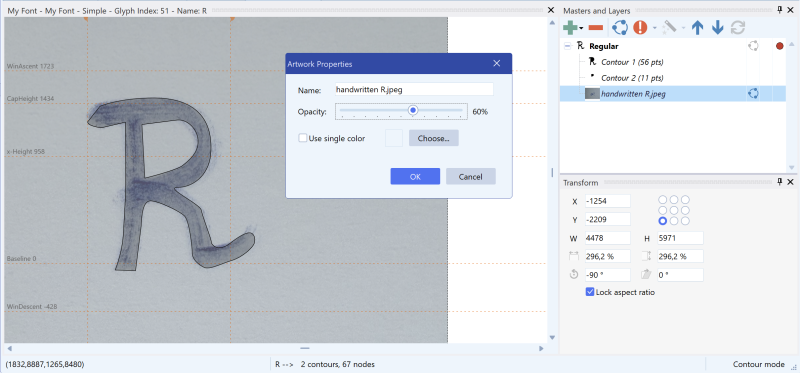Image resolution: width=800 pixels, height=373 pixels.
Task: Click the horizontal scale percent field
Action: click(x=607, y=256)
